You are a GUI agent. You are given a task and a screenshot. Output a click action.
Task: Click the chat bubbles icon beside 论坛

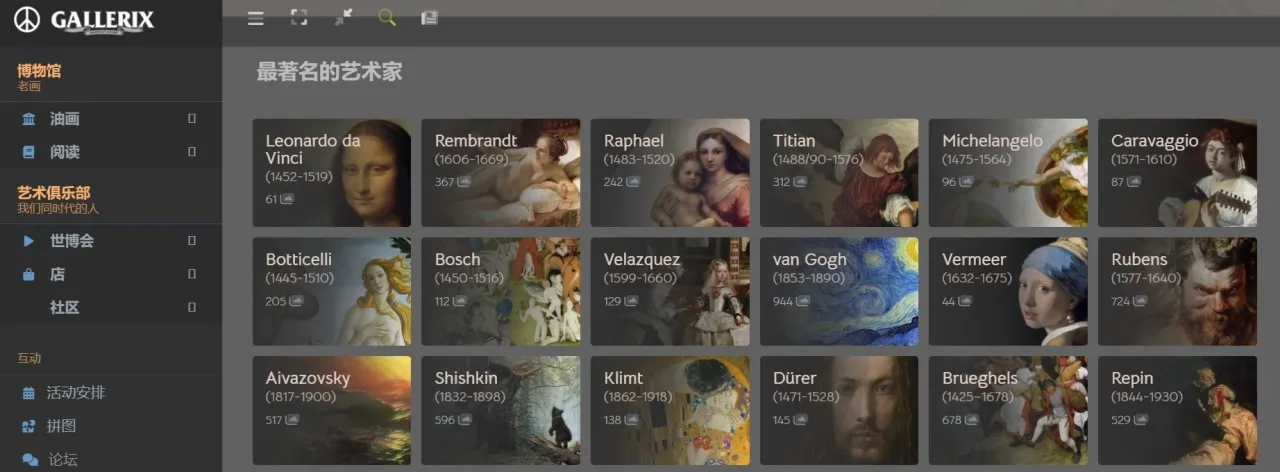coord(30,459)
